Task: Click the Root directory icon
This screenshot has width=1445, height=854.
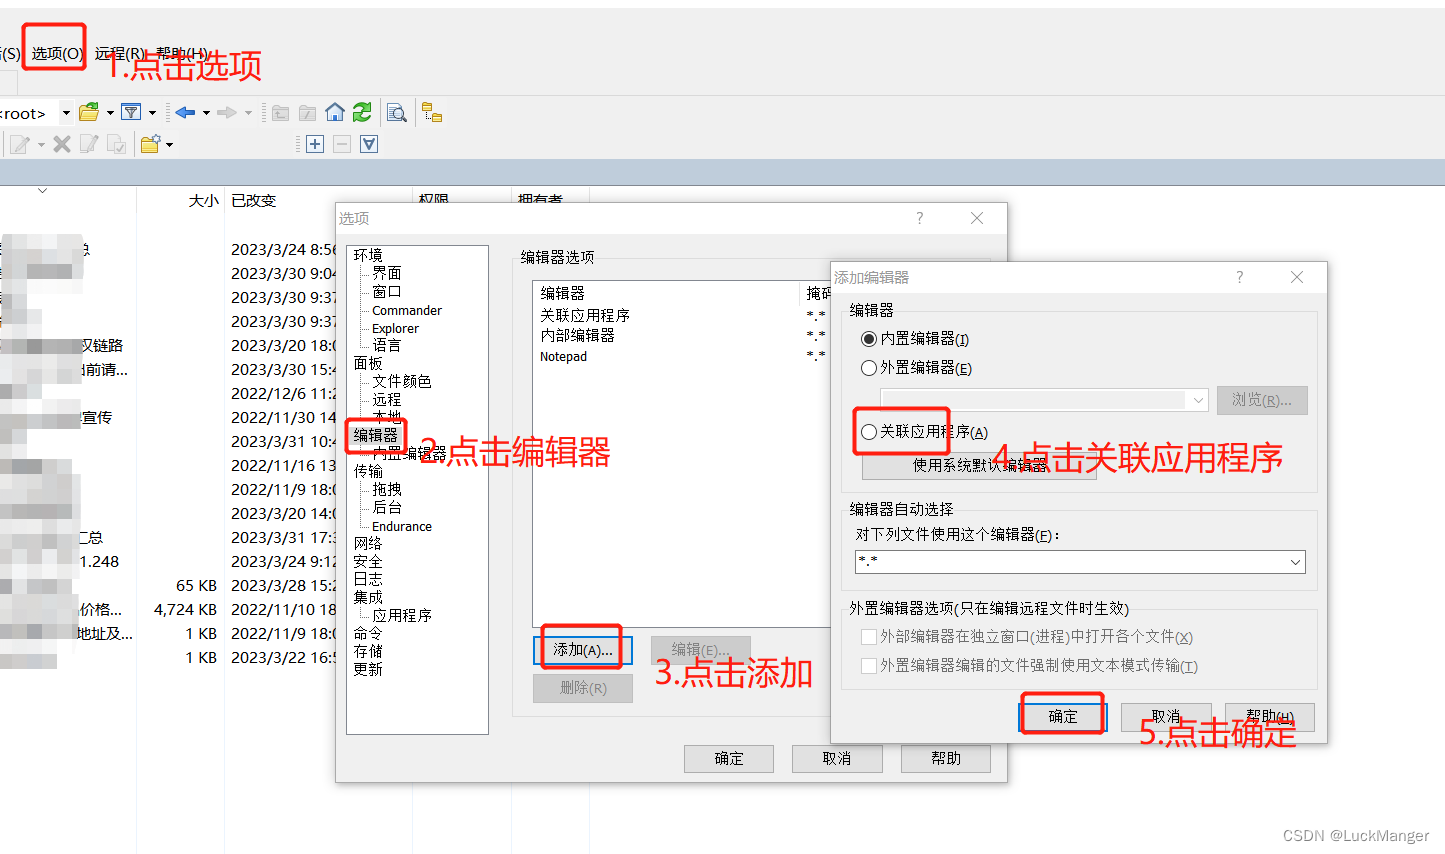Action: (x=308, y=113)
